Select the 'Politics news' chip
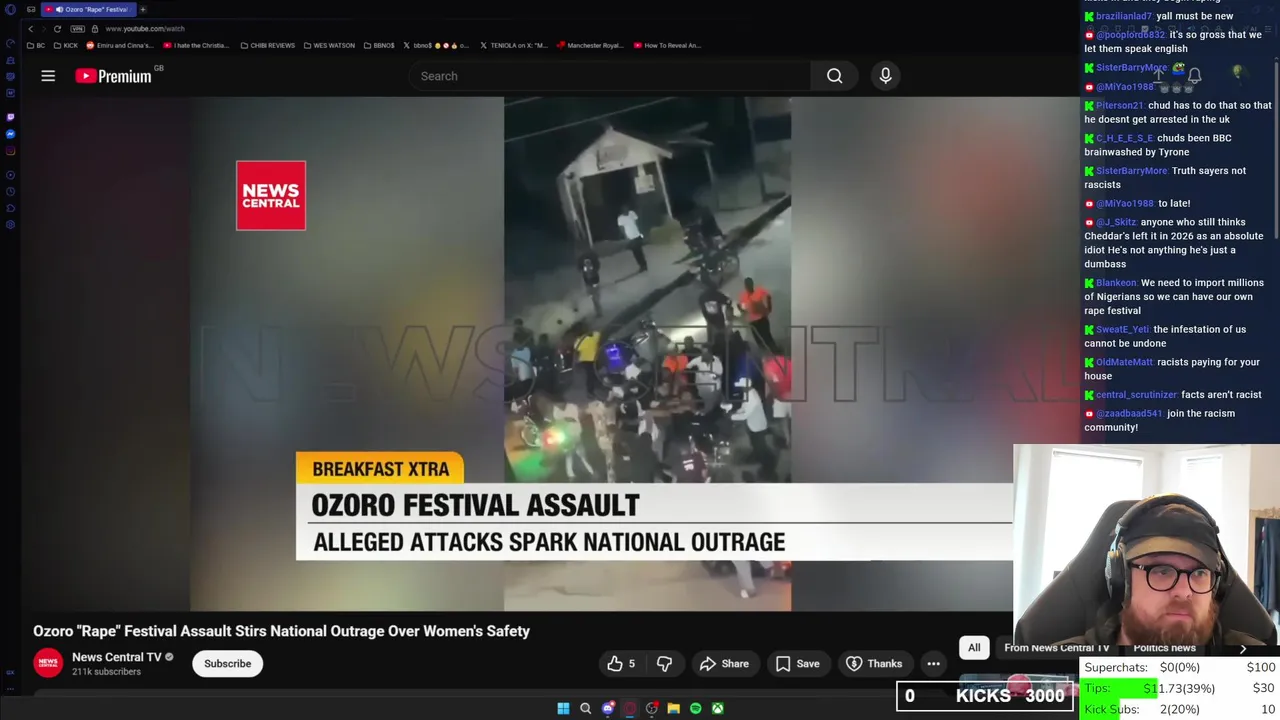The height and width of the screenshot is (720, 1280). 1164,648
